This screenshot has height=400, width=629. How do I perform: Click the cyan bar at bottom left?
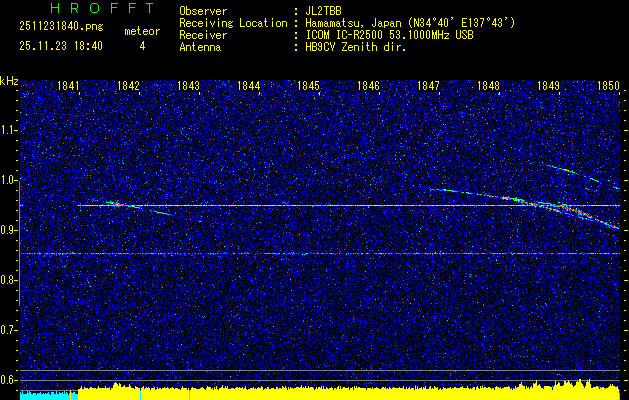pyautogui.click(x=48, y=395)
